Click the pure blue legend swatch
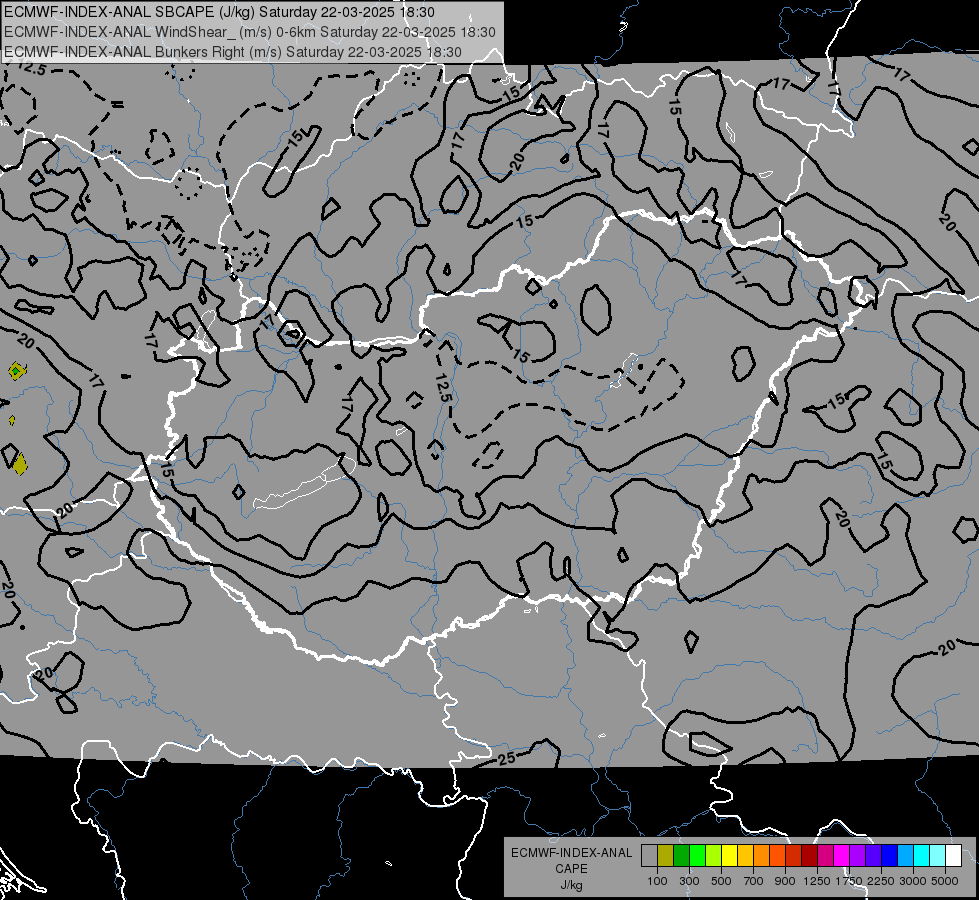Screen dimensions: 979x900 (x=889, y=856)
